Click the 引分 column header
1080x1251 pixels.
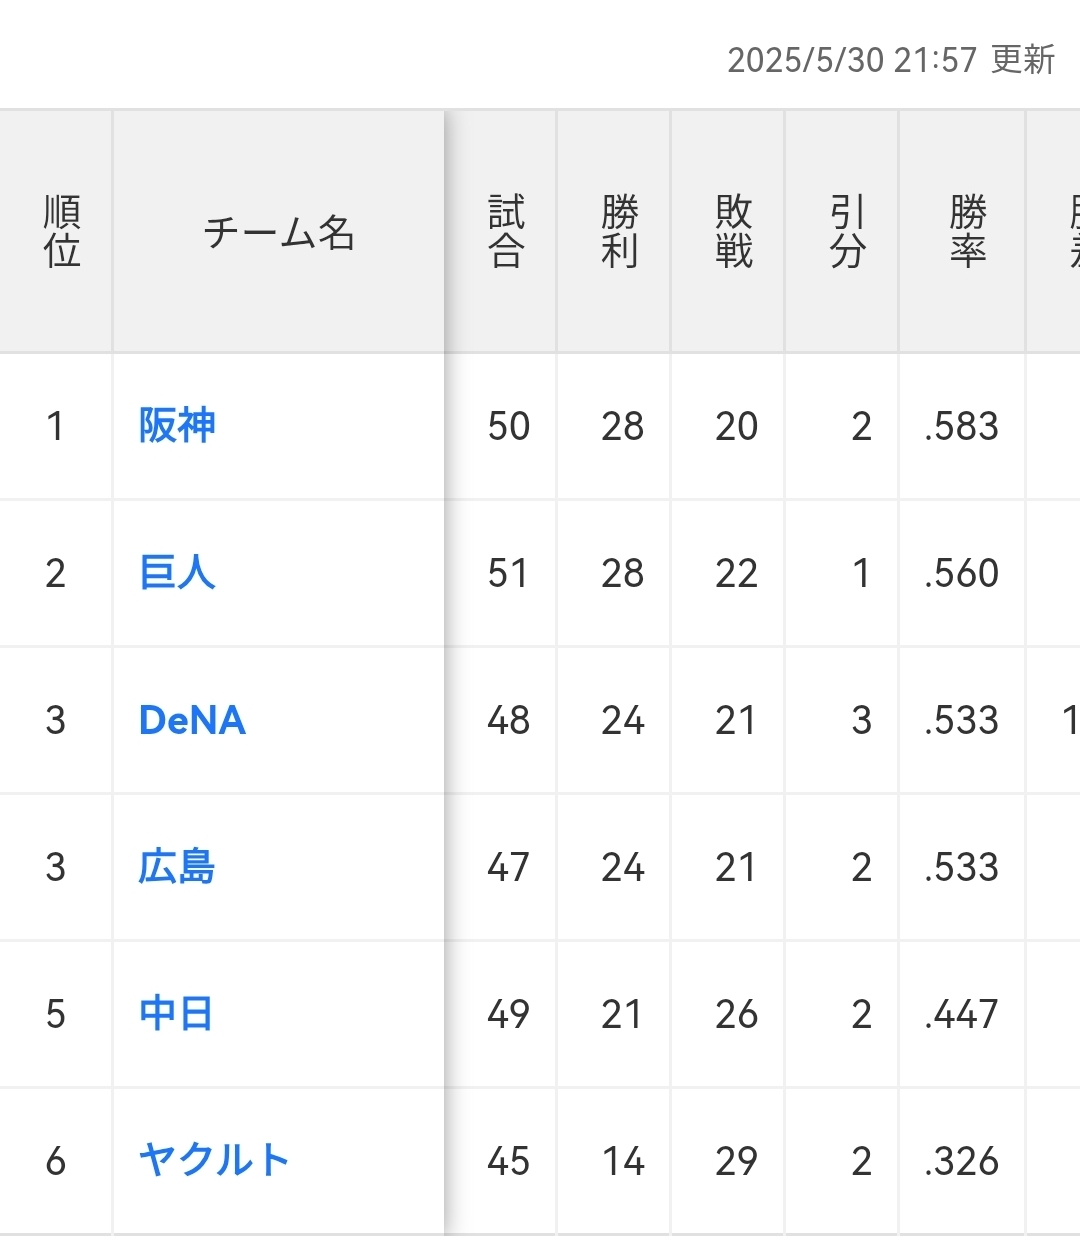click(x=847, y=232)
